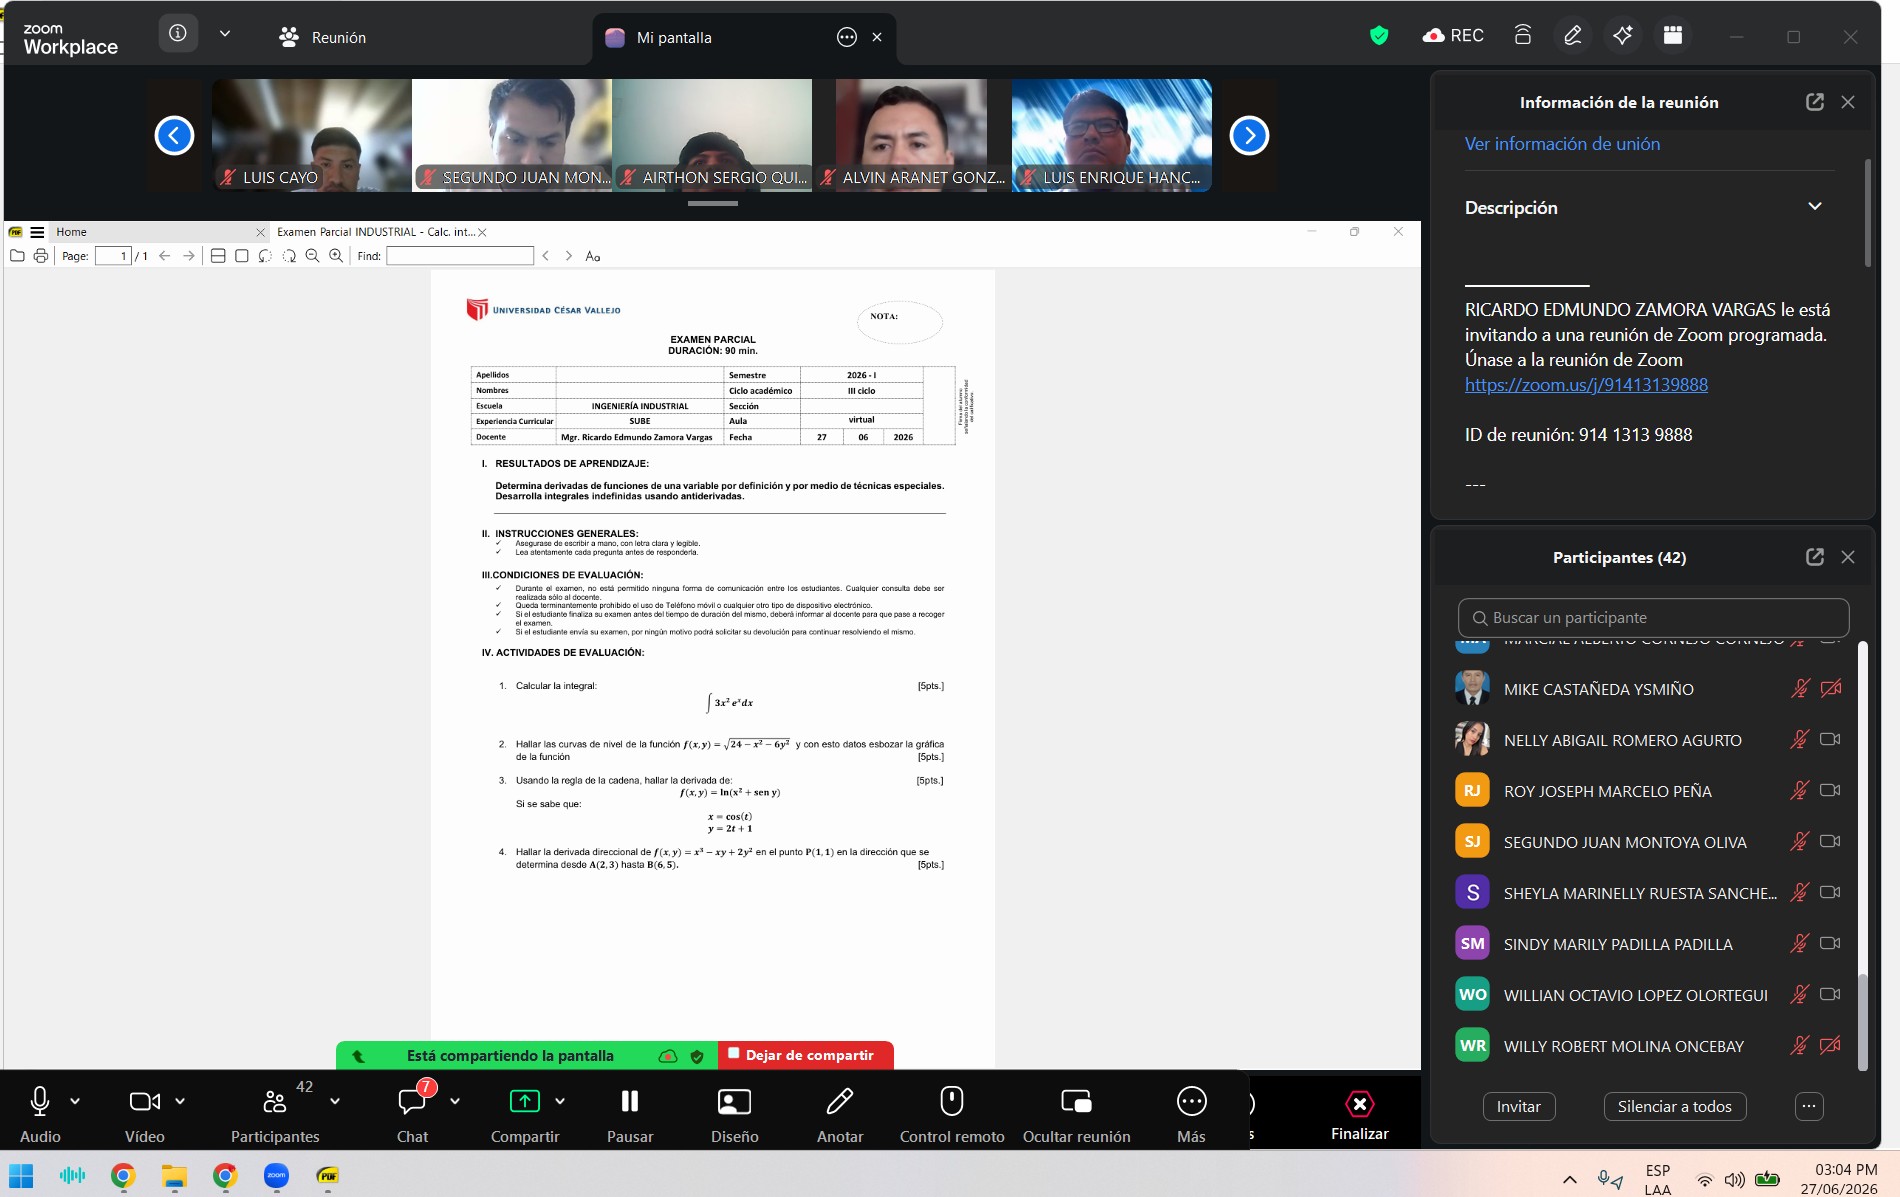
Task: Toggle mute for NELLY ABIGAIL ROMERO AGURTO
Action: coord(1799,740)
